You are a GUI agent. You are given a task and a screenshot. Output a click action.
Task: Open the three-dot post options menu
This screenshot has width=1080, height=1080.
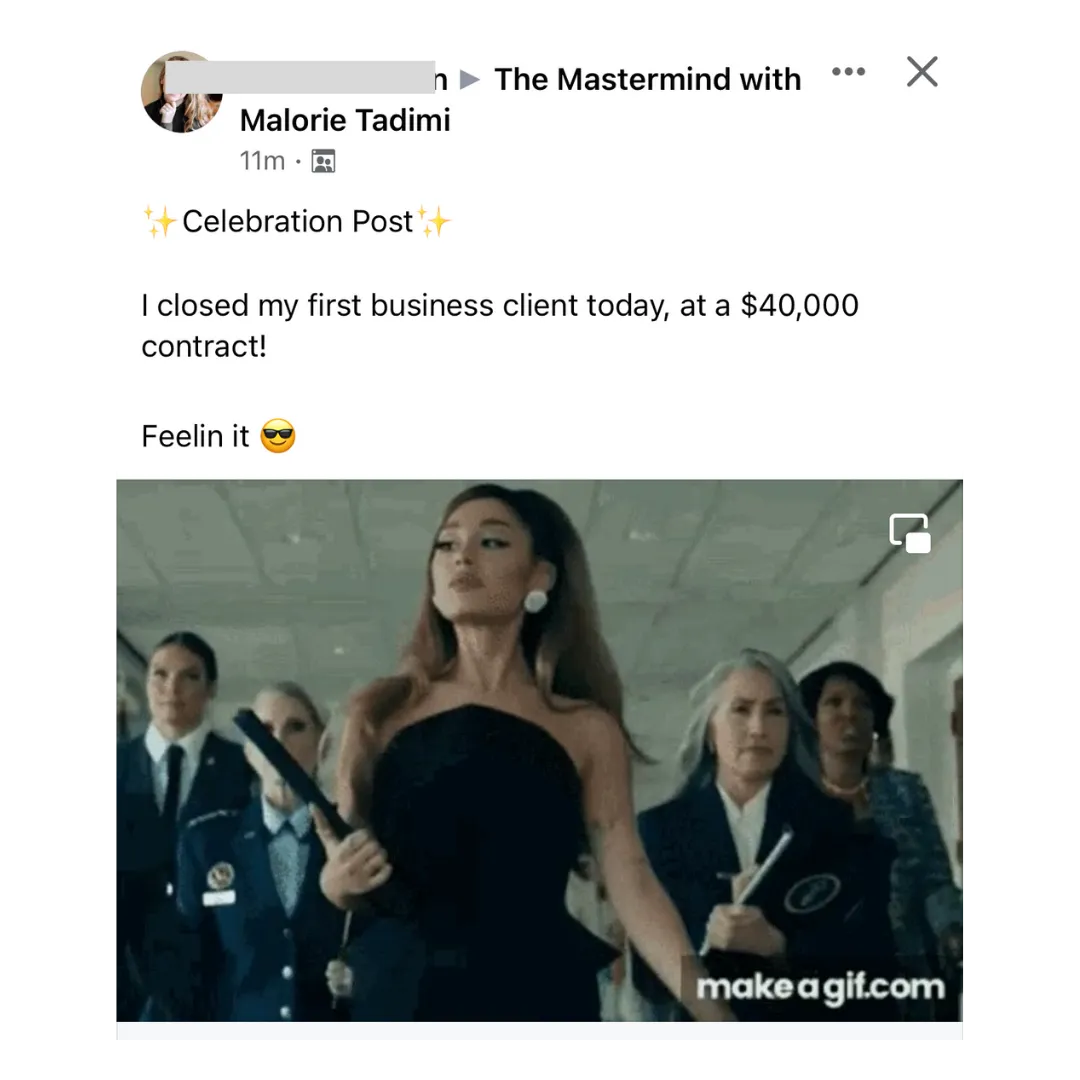848,72
